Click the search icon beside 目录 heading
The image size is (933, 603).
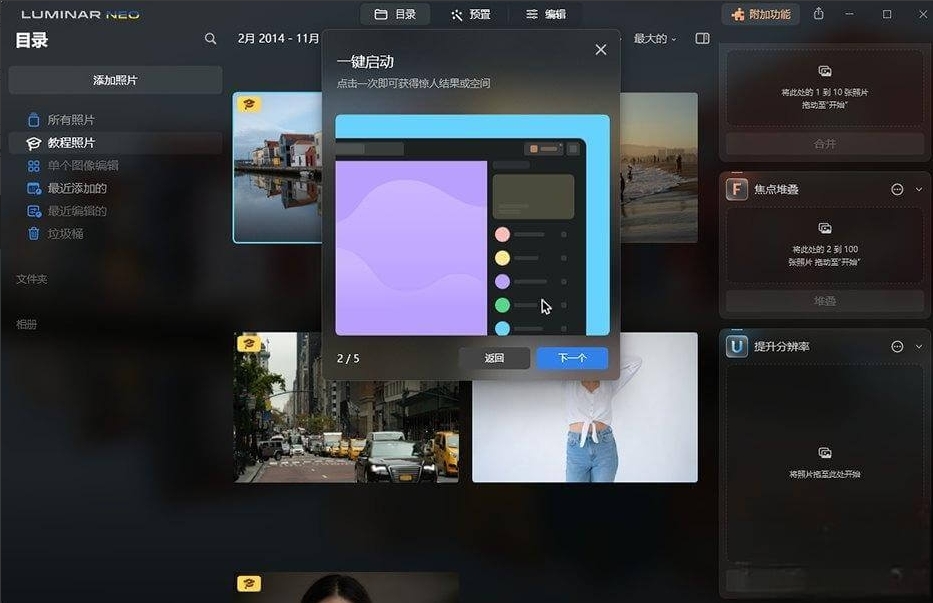point(210,39)
